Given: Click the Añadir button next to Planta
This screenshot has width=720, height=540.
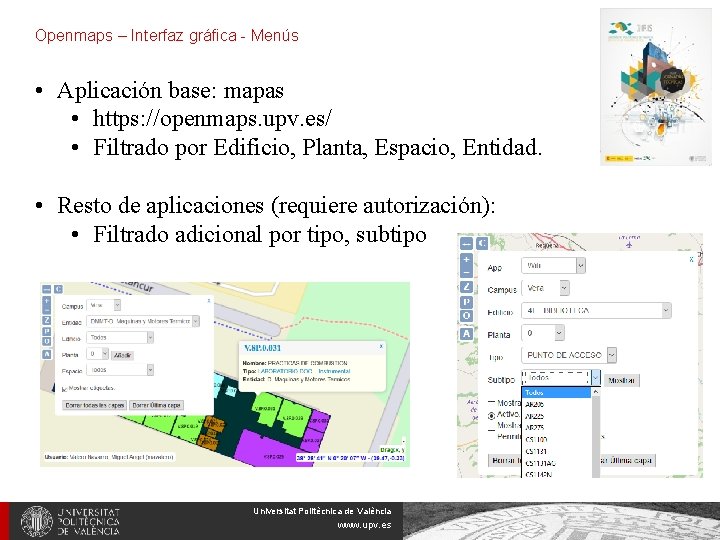Looking at the screenshot, I should [123, 355].
